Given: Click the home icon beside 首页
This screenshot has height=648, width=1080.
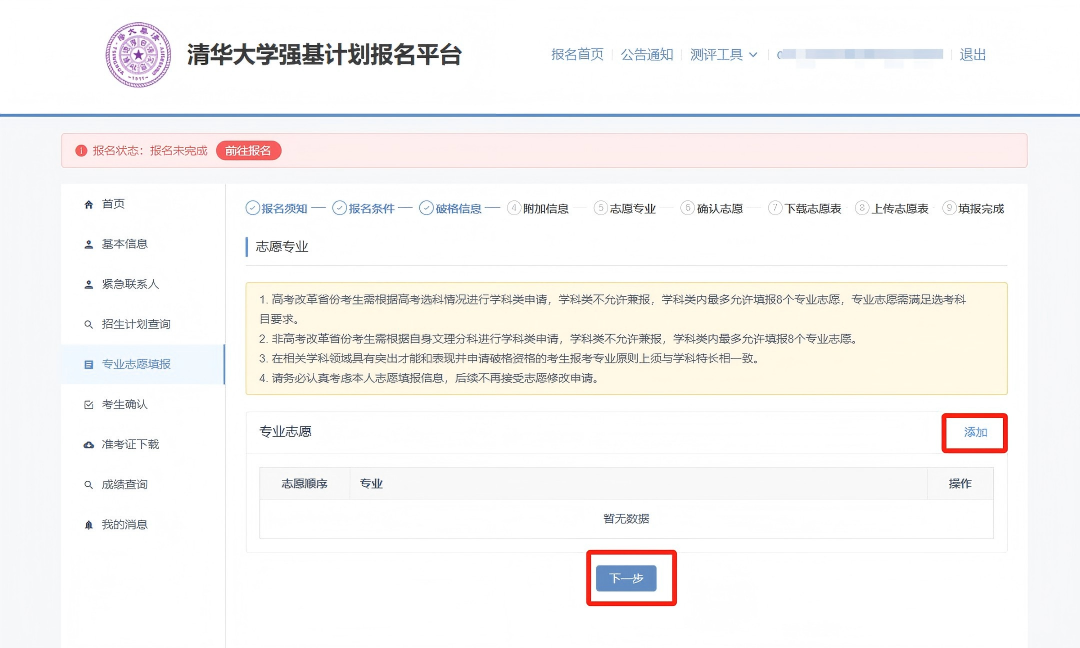Looking at the screenshot, I should [89, 203].
